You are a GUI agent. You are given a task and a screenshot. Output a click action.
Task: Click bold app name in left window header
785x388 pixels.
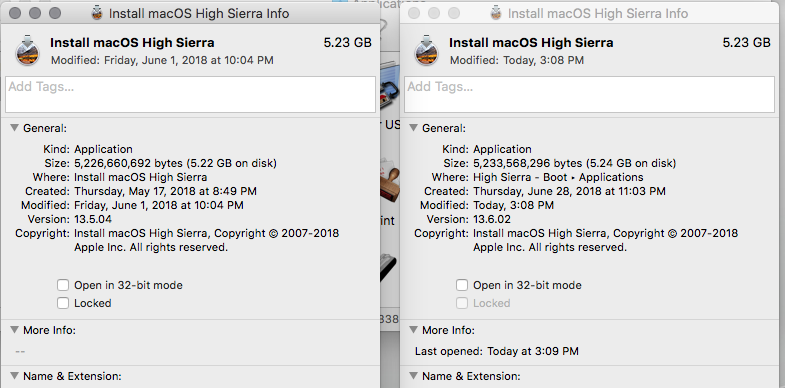(132, 43)
